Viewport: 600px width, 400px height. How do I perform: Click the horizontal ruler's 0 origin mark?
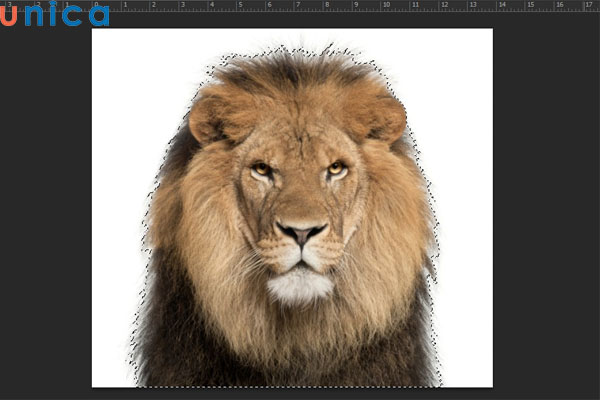pyautogui.click(x=96, y=5)
